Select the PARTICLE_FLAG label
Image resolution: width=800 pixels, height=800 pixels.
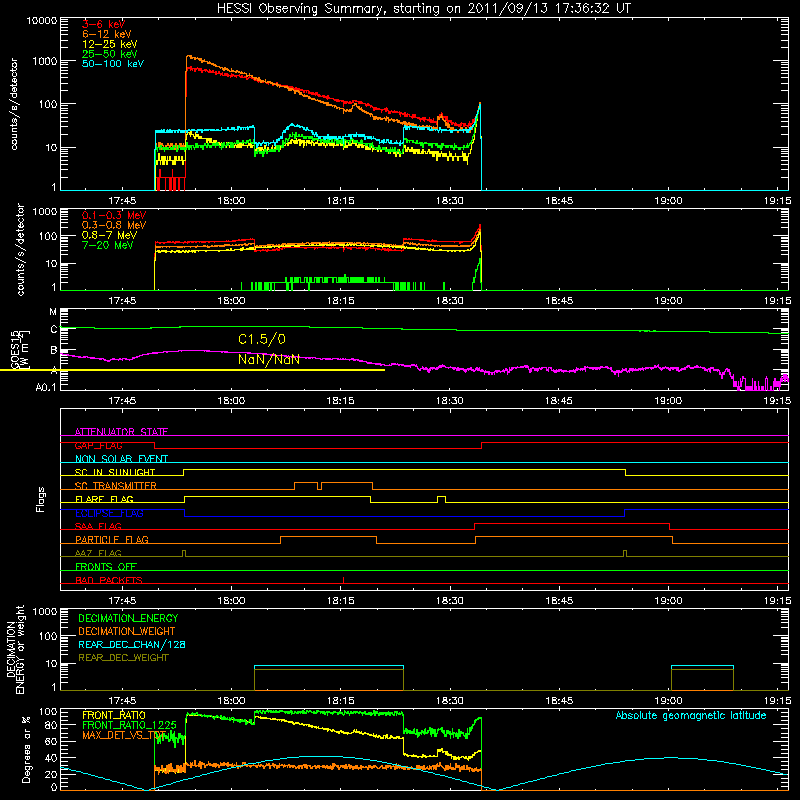click(x=112, y=539)
